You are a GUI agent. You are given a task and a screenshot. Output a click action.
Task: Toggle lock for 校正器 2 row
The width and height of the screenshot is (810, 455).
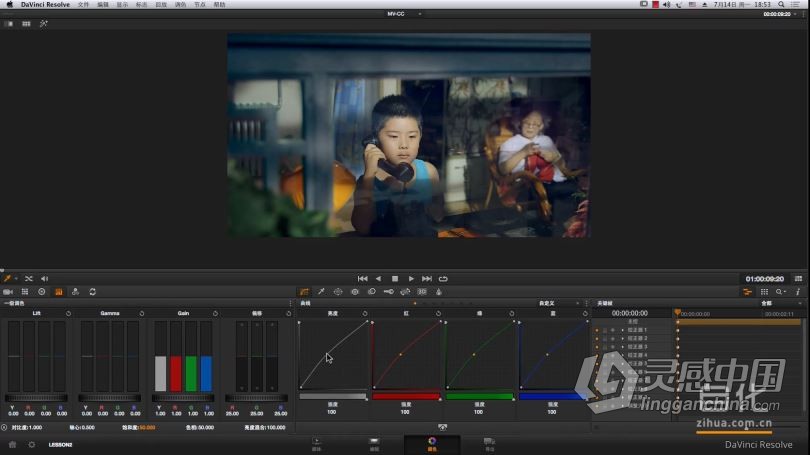tap(605, 338)
